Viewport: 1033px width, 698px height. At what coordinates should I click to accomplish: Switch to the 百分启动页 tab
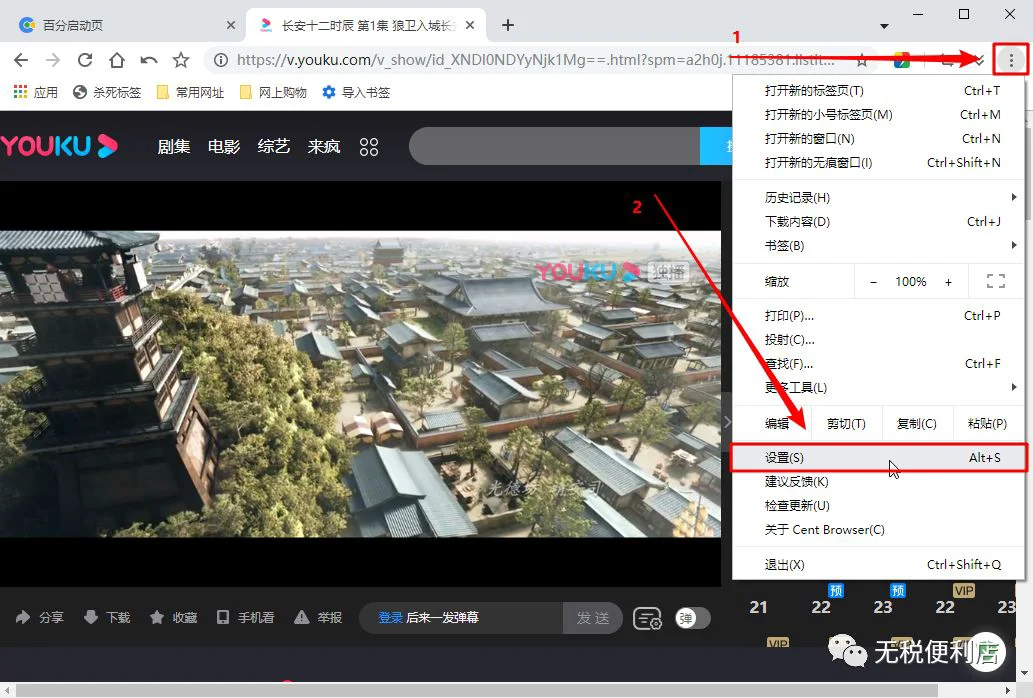(123, 25)
